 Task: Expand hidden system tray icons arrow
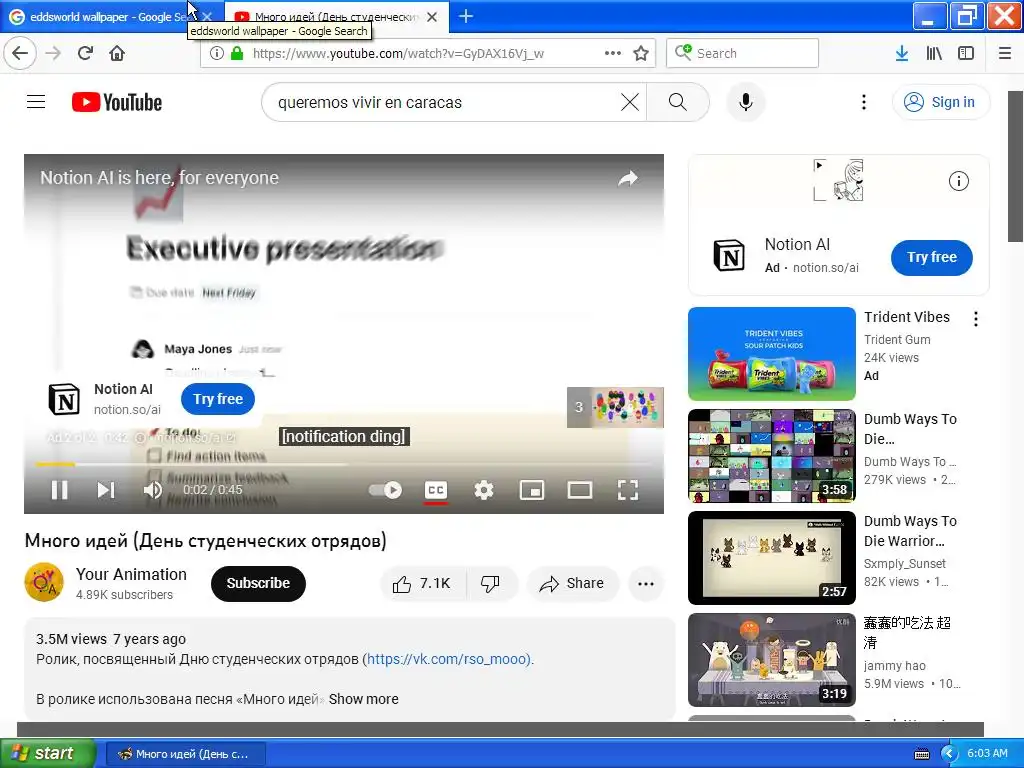point(948,754)
